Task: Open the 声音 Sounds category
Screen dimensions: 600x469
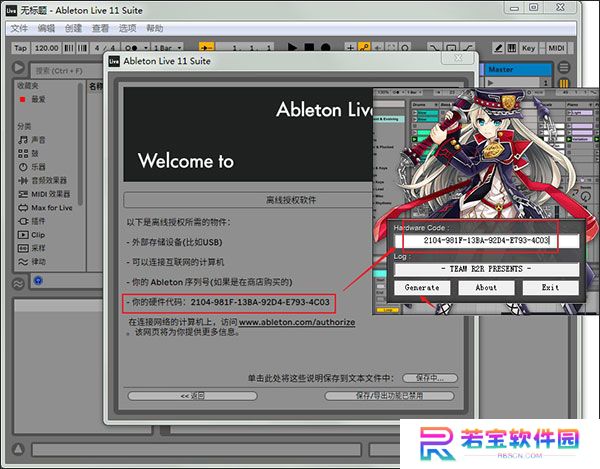Action: pyautogui.click(x=32, y=140)
